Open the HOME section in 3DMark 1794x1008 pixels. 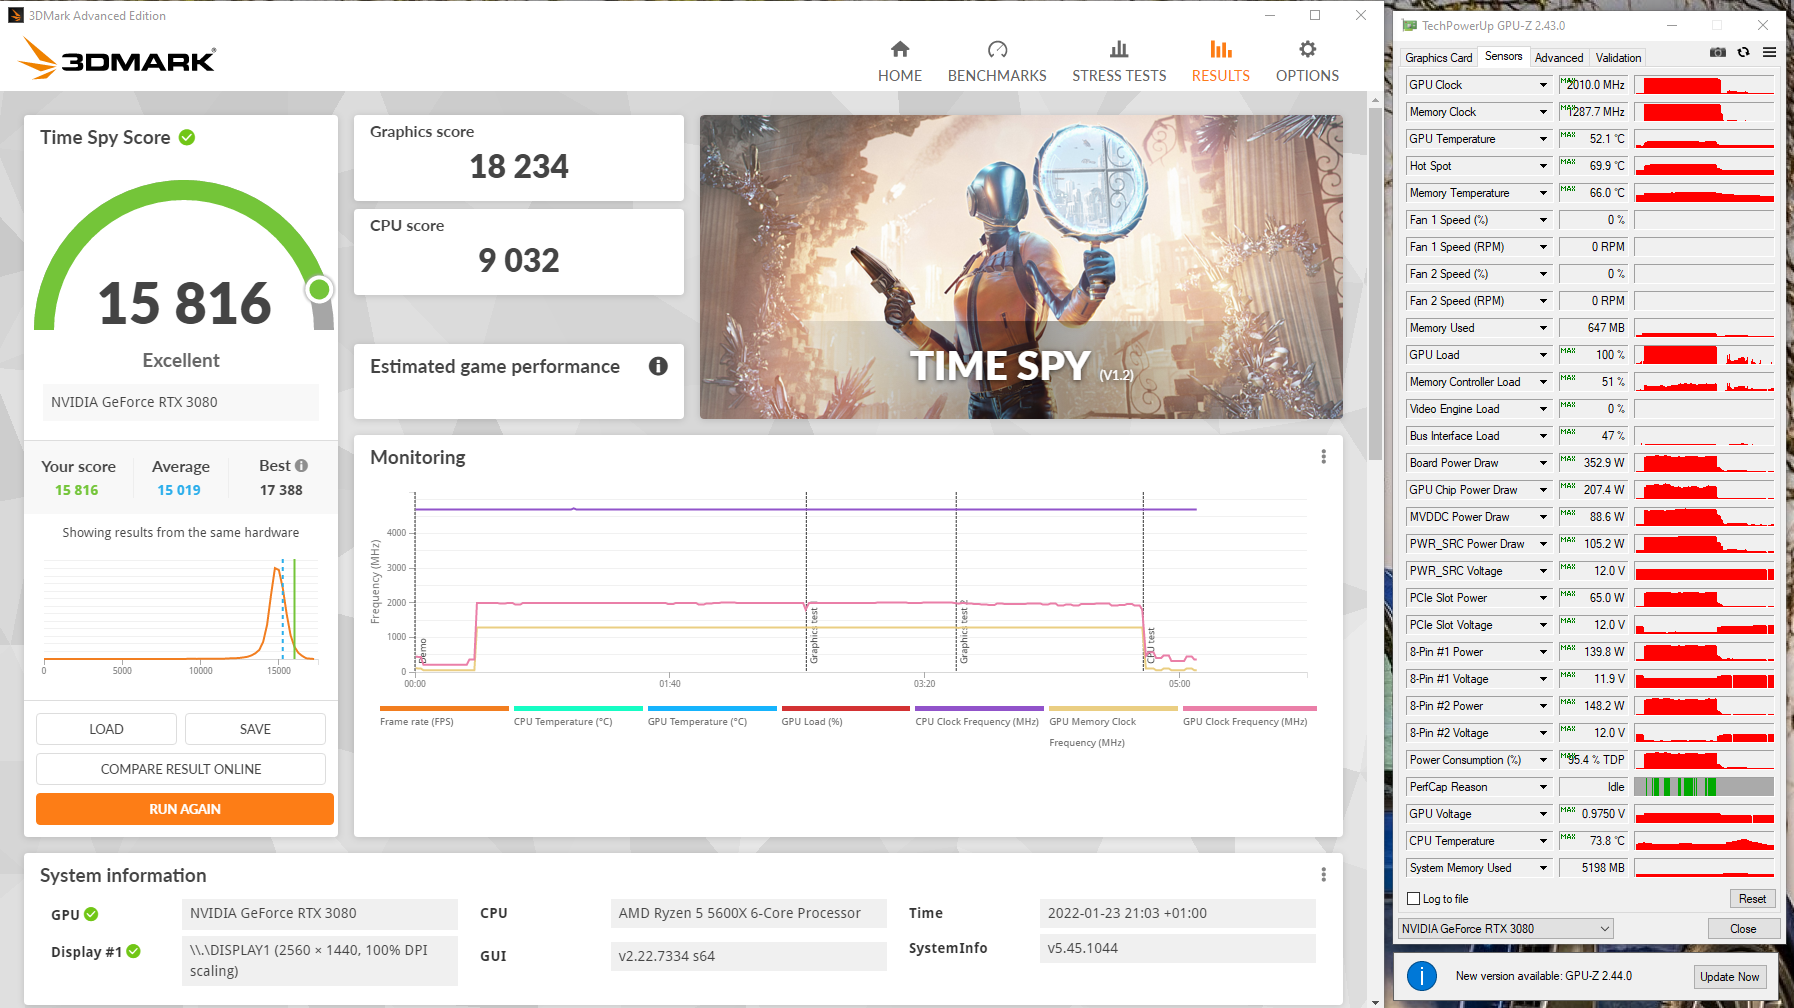(900, 62)
